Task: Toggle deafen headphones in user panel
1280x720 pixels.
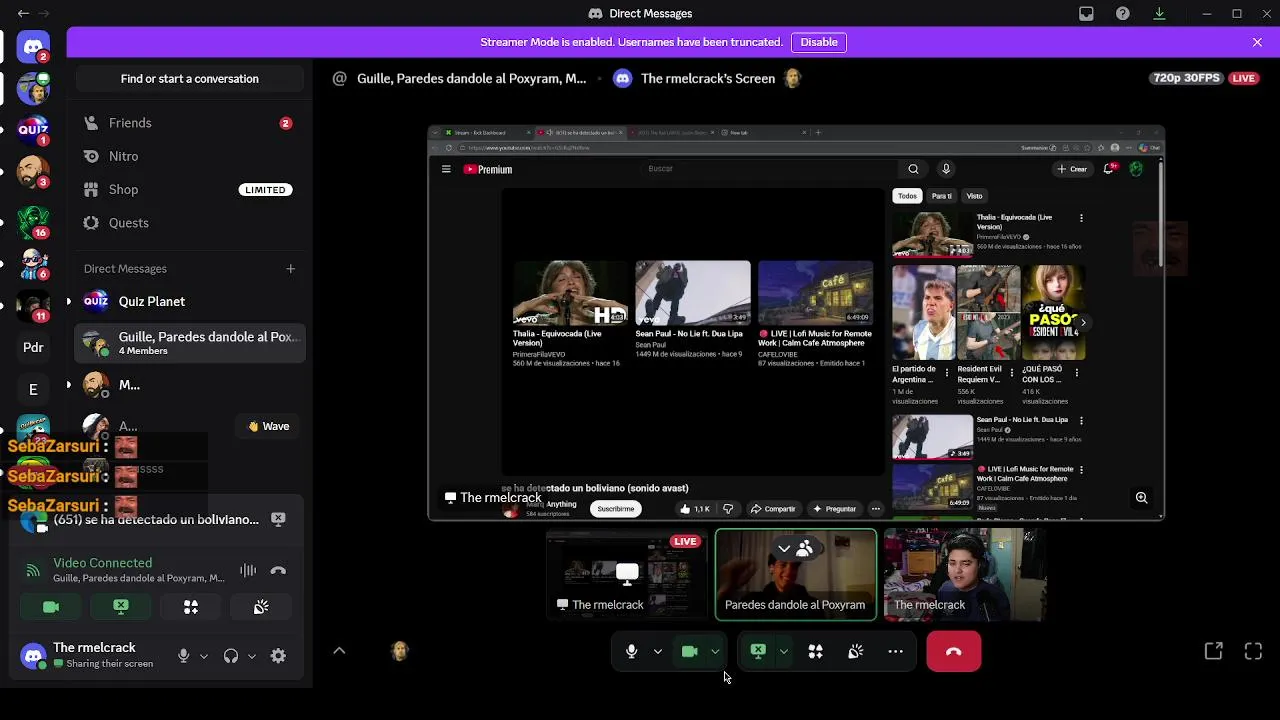Action: tap(231, 656)
